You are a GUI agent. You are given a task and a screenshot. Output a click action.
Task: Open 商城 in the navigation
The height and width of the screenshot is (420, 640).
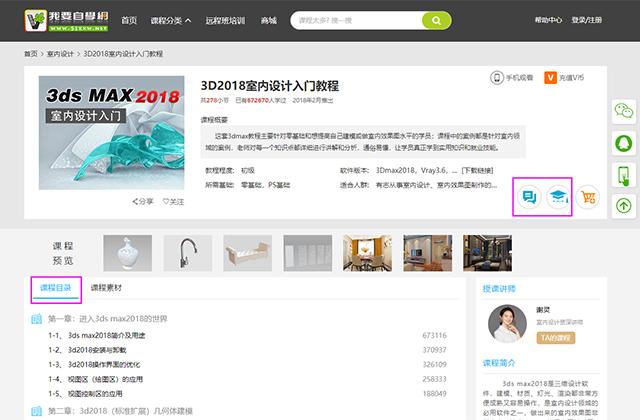[269, 20]
